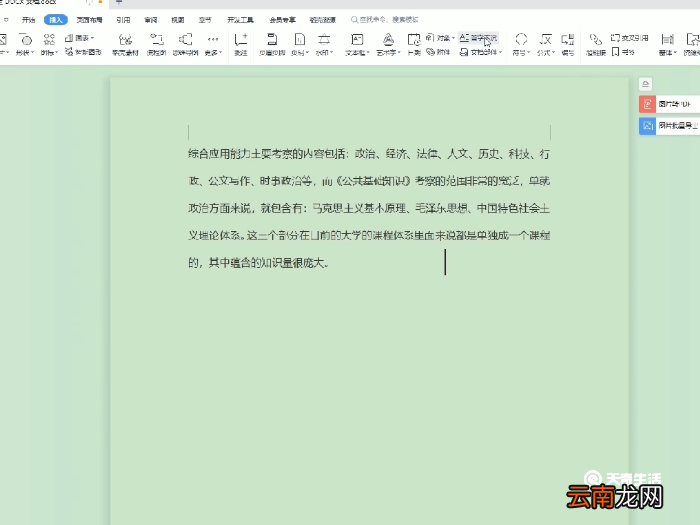Insert a 交叉引用 cross-reference
Viewport: 700px width, 525px height.
pos(629,38)
